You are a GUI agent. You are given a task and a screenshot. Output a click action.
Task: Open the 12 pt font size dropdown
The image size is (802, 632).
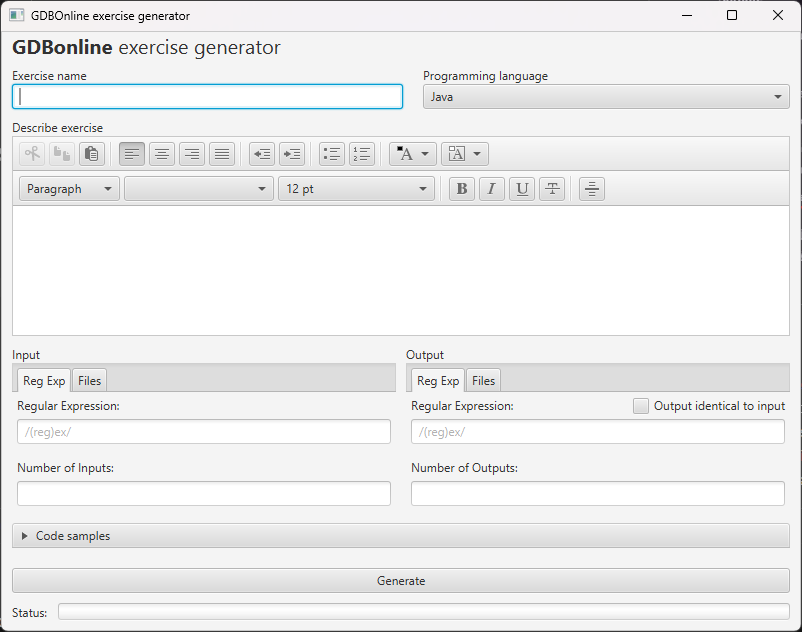[357, 189]
